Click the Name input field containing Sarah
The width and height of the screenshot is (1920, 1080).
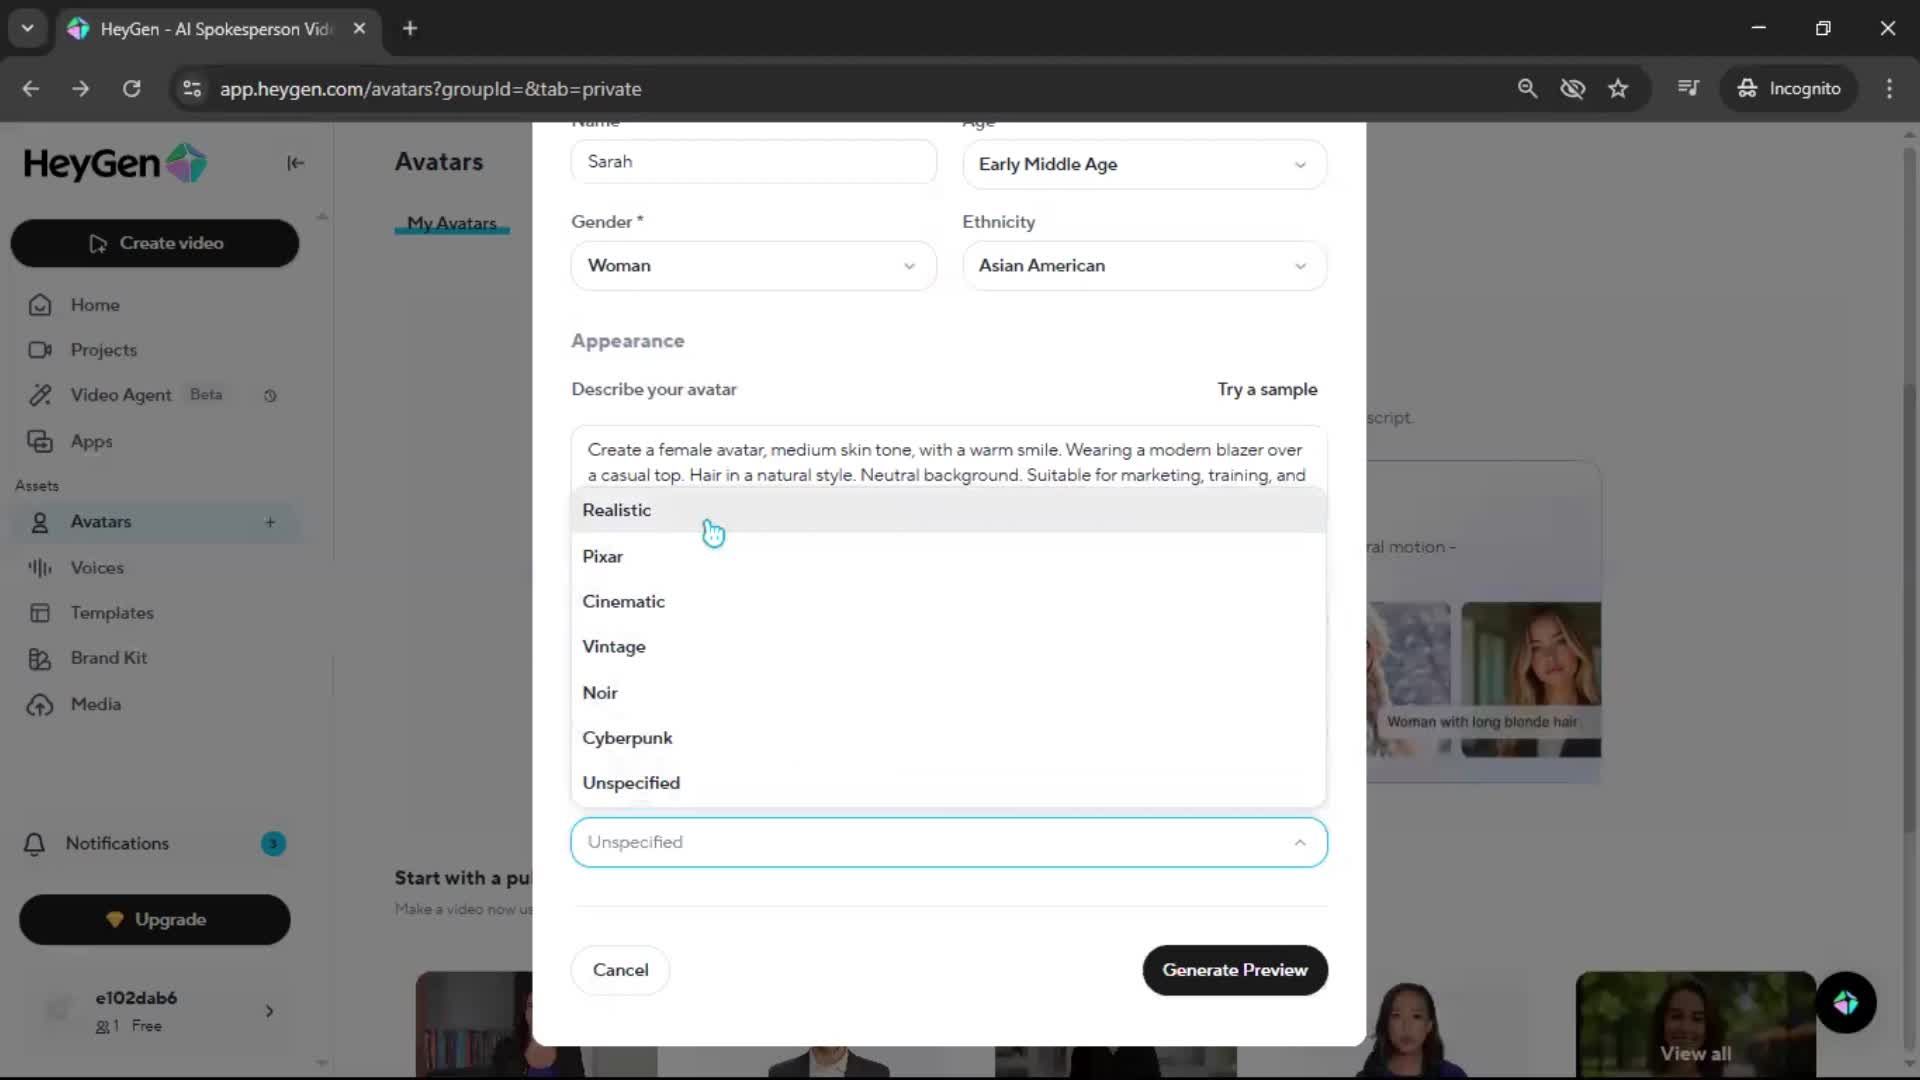click(752, 162)
